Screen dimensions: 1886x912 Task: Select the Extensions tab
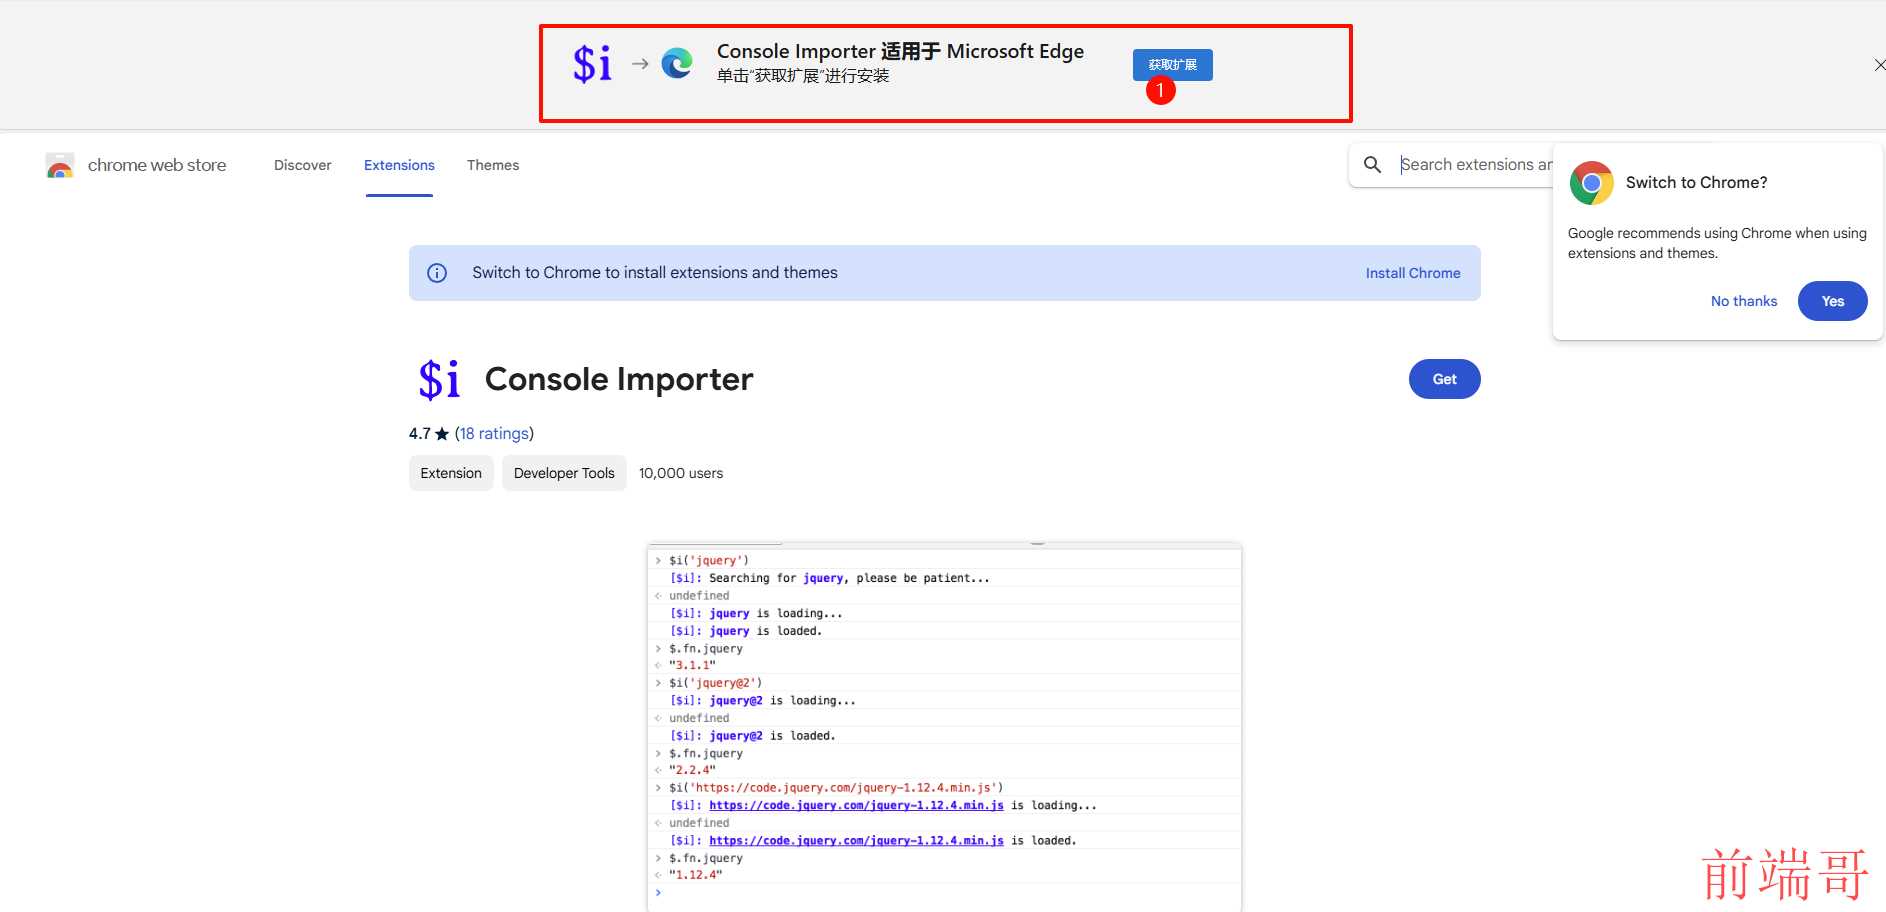click(x=399, y=165)
